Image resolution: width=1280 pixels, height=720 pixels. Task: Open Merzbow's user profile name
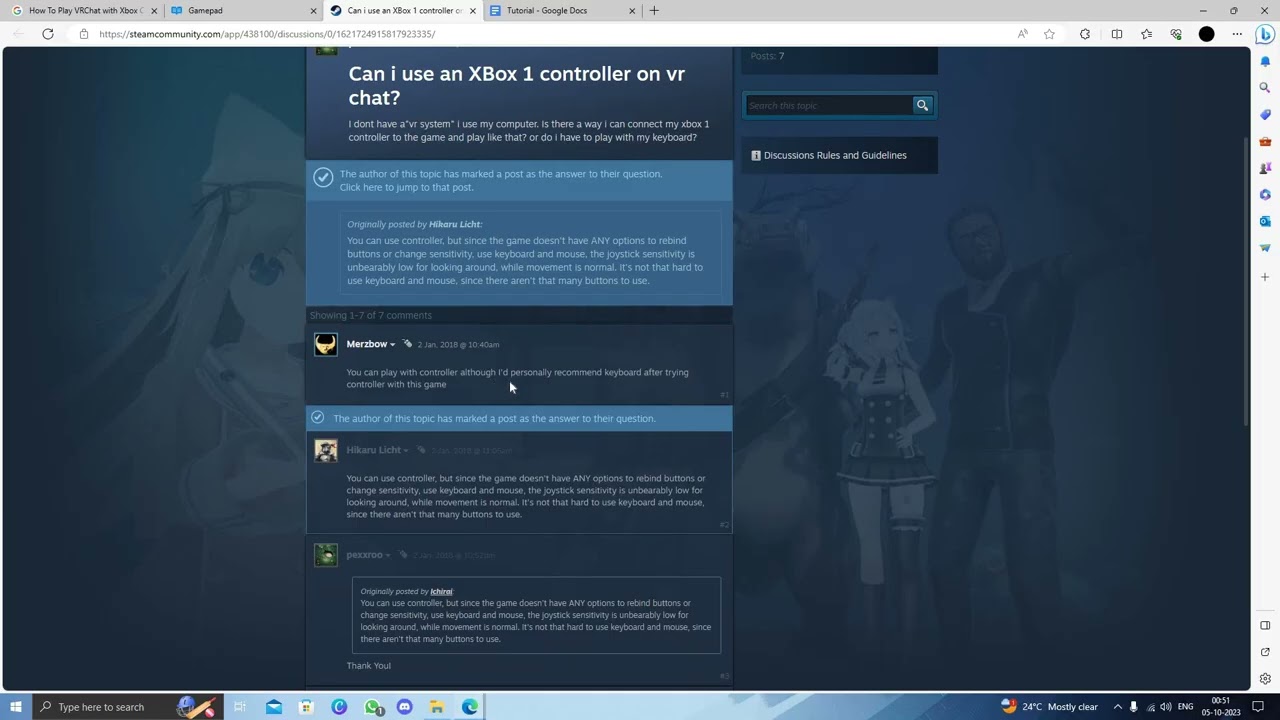click(367, 344)
